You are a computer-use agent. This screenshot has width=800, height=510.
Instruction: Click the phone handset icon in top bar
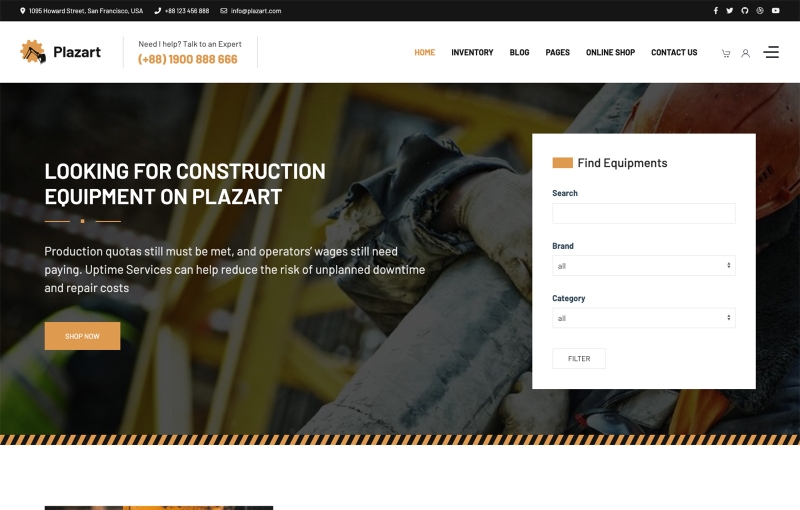[158, 11]
